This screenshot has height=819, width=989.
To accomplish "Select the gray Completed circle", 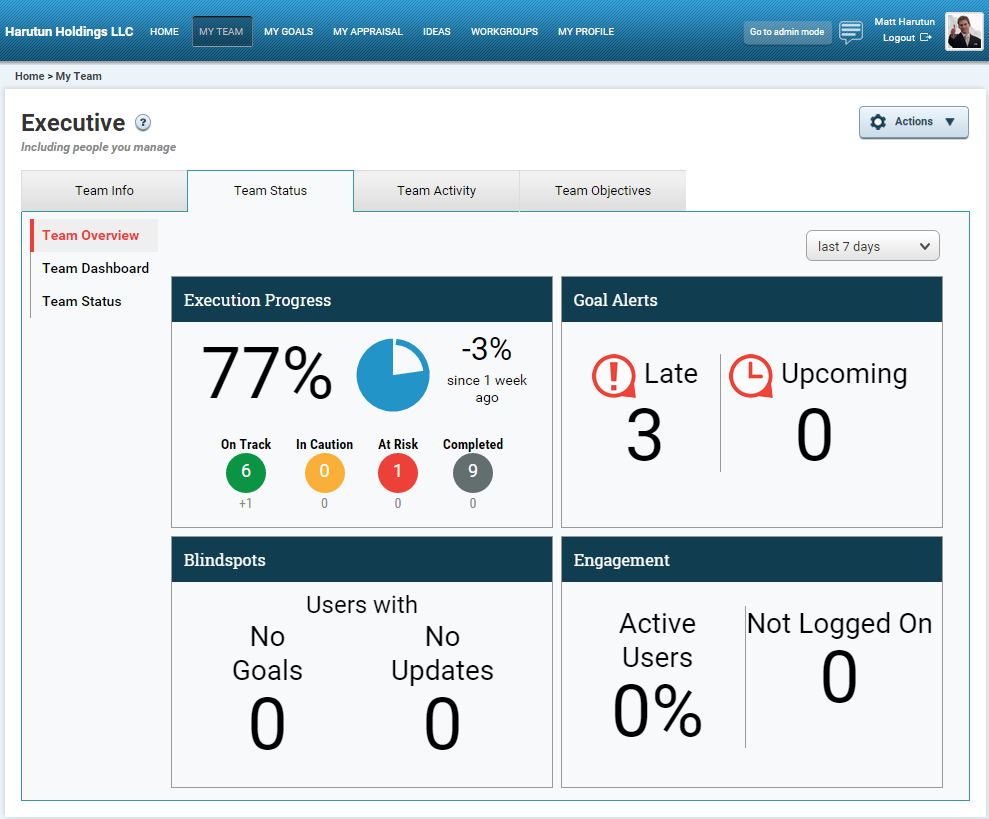I will click(x=472, y=472).
